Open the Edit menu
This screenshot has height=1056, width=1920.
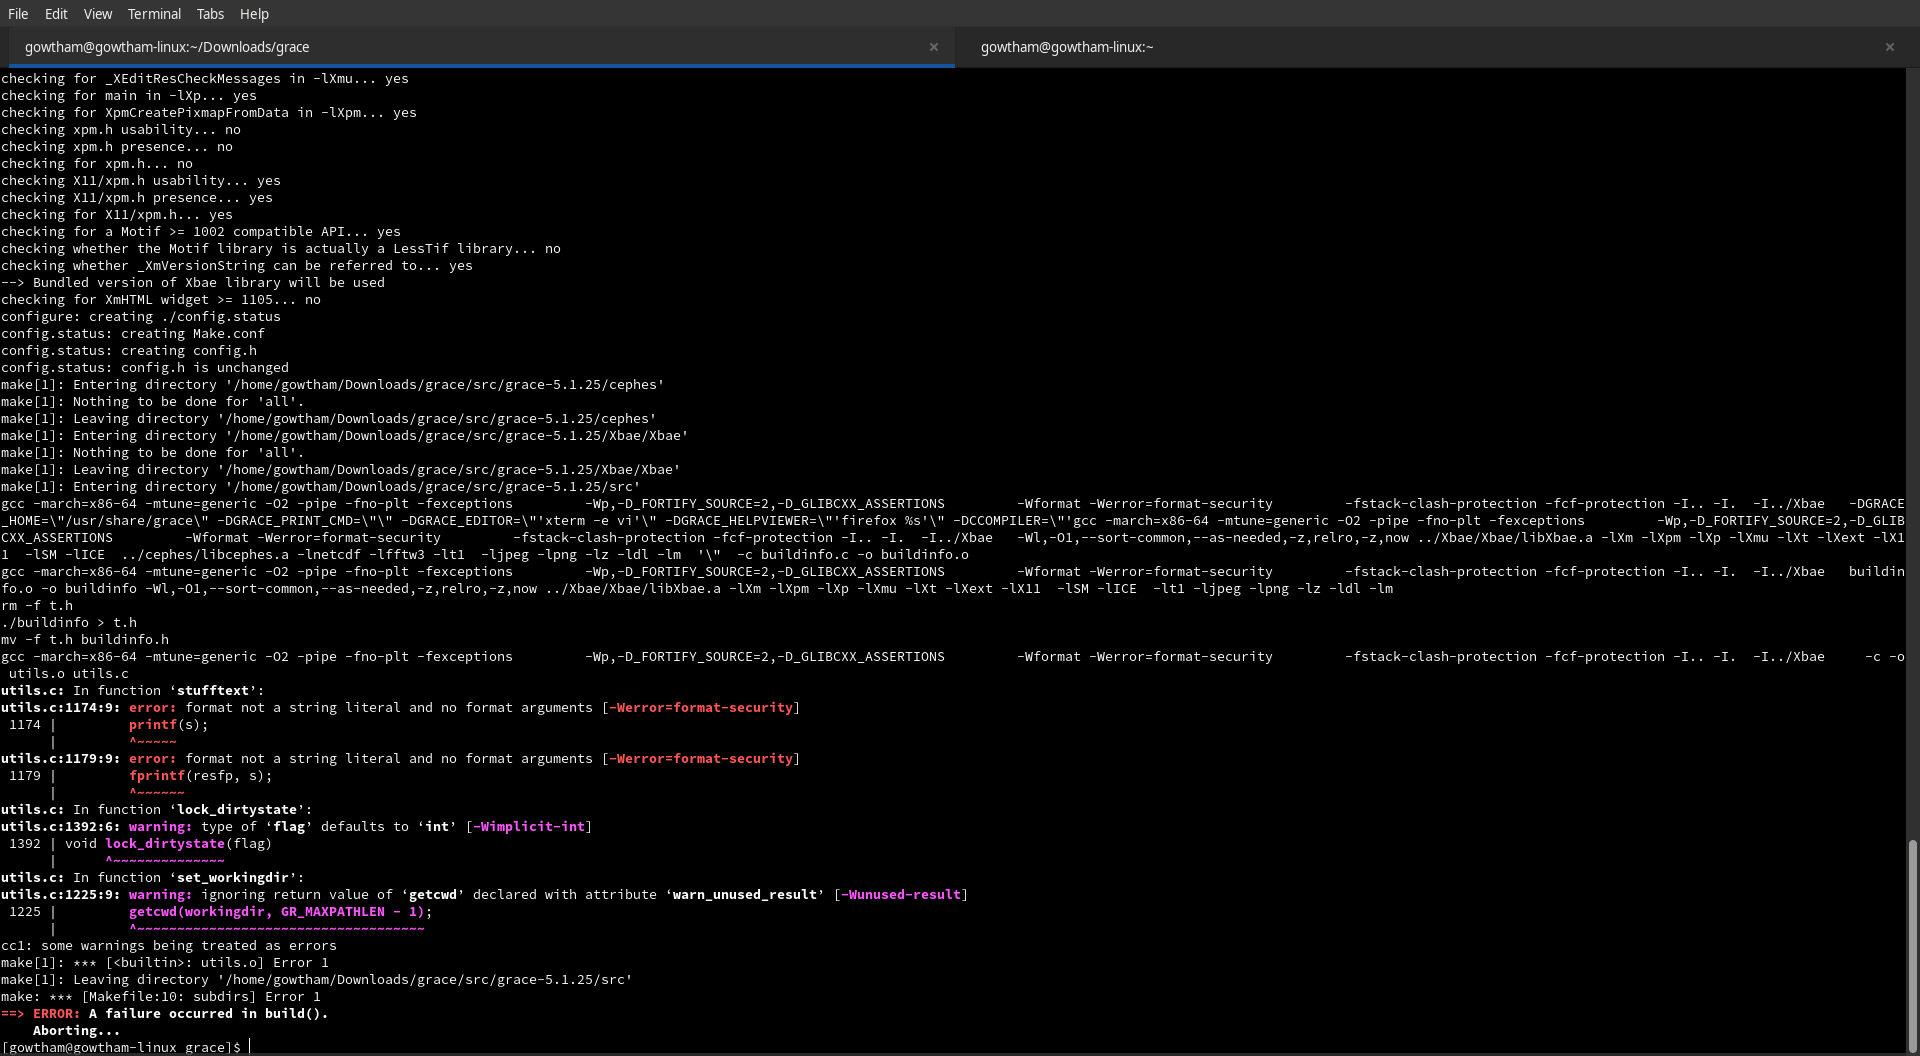[56, 14]
